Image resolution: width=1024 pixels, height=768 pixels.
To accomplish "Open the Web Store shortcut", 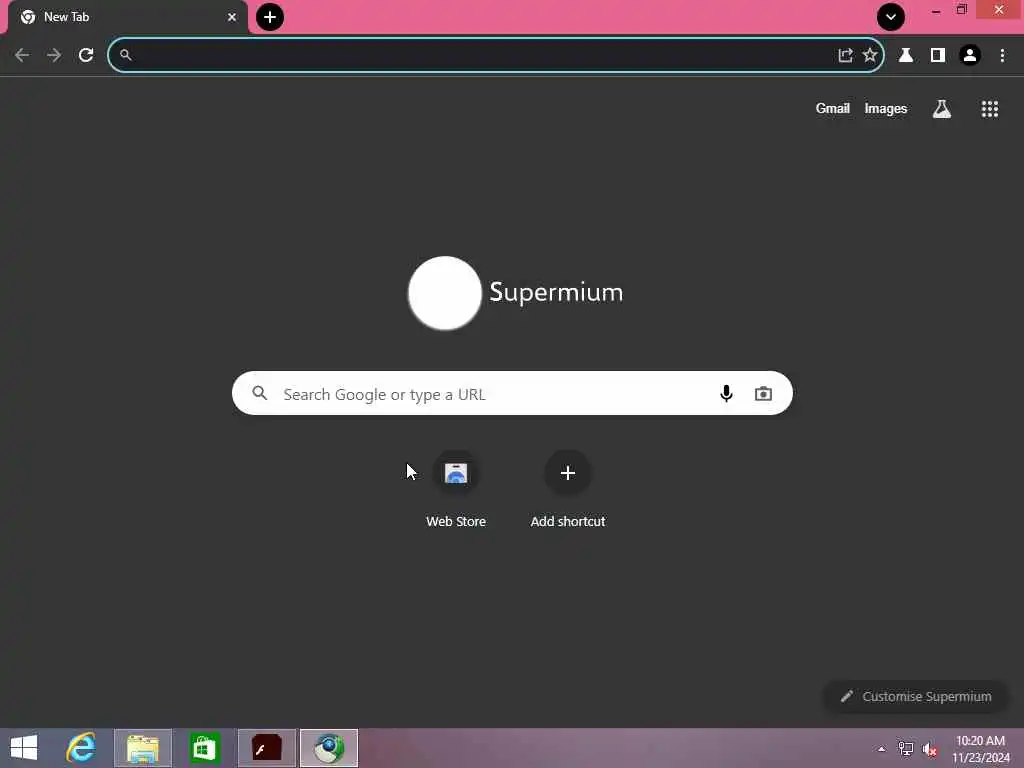I will coord(456,490).
